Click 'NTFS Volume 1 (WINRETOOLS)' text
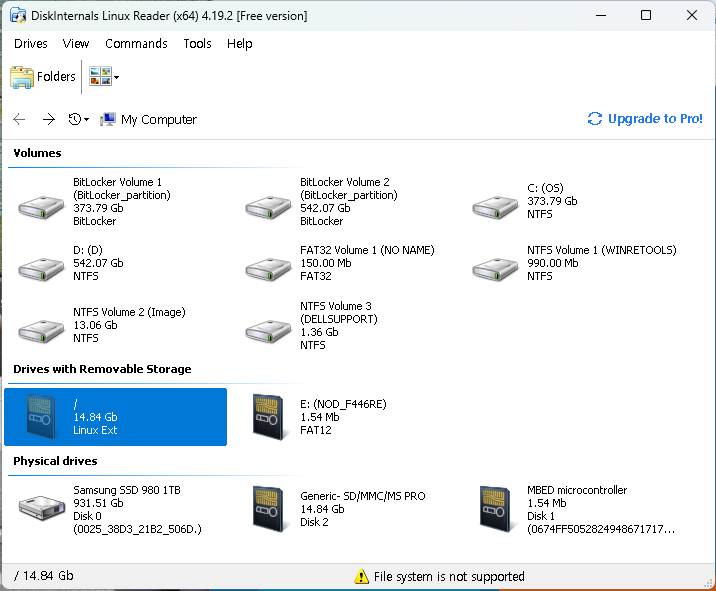The height and width of the screenshot is (591, 716). [602, 250]
